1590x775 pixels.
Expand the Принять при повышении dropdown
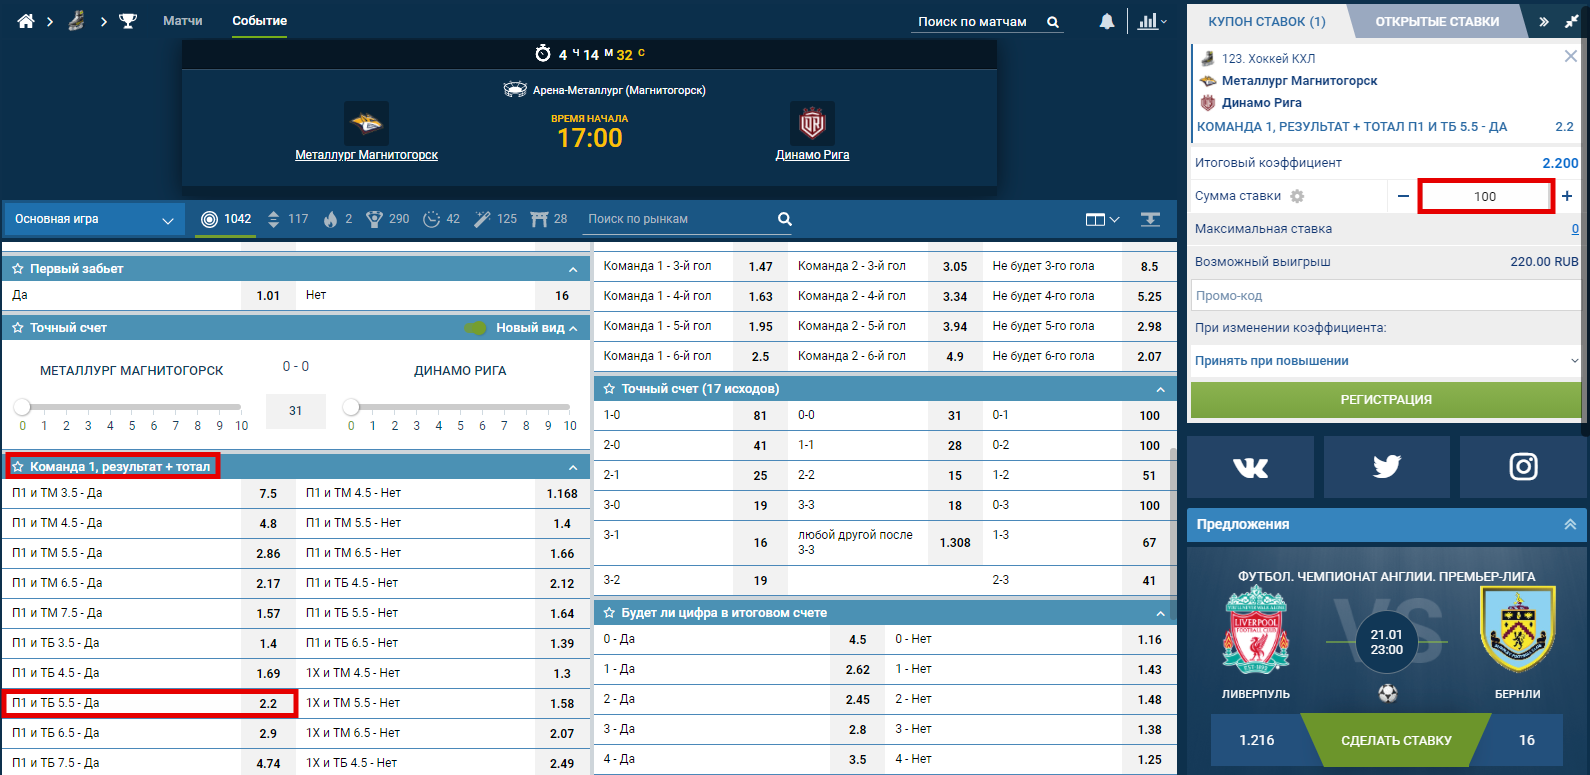click(1385, 361)
